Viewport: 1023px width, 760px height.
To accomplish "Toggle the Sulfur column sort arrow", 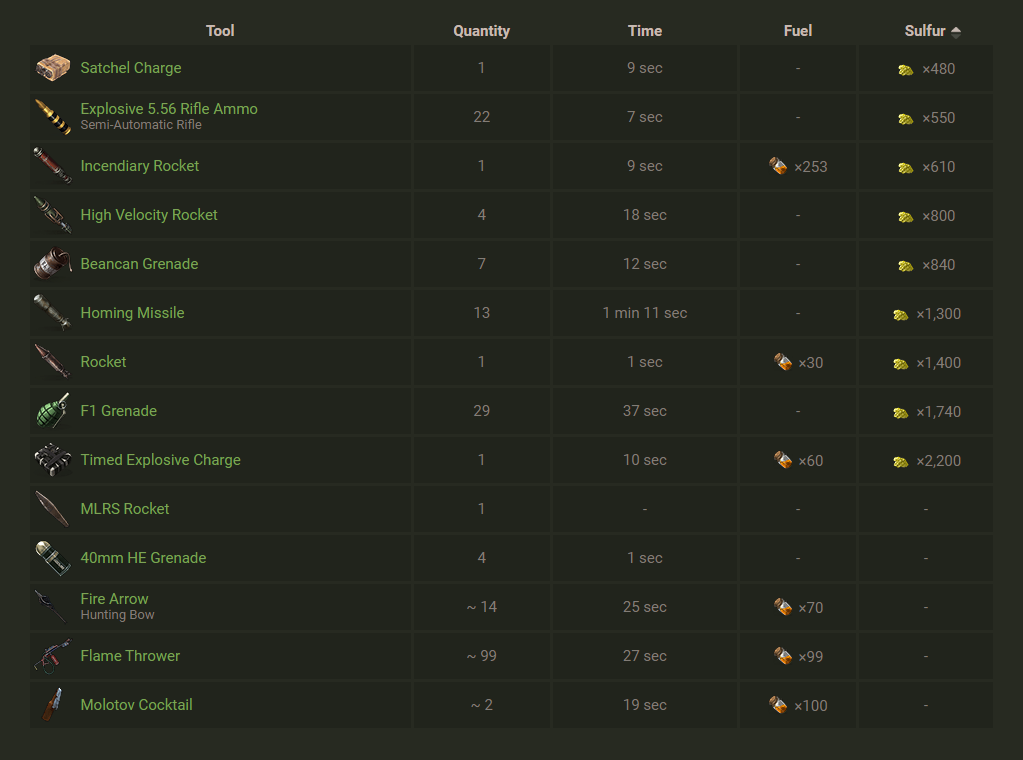I will pyautogui.click(x=956, y=32).
